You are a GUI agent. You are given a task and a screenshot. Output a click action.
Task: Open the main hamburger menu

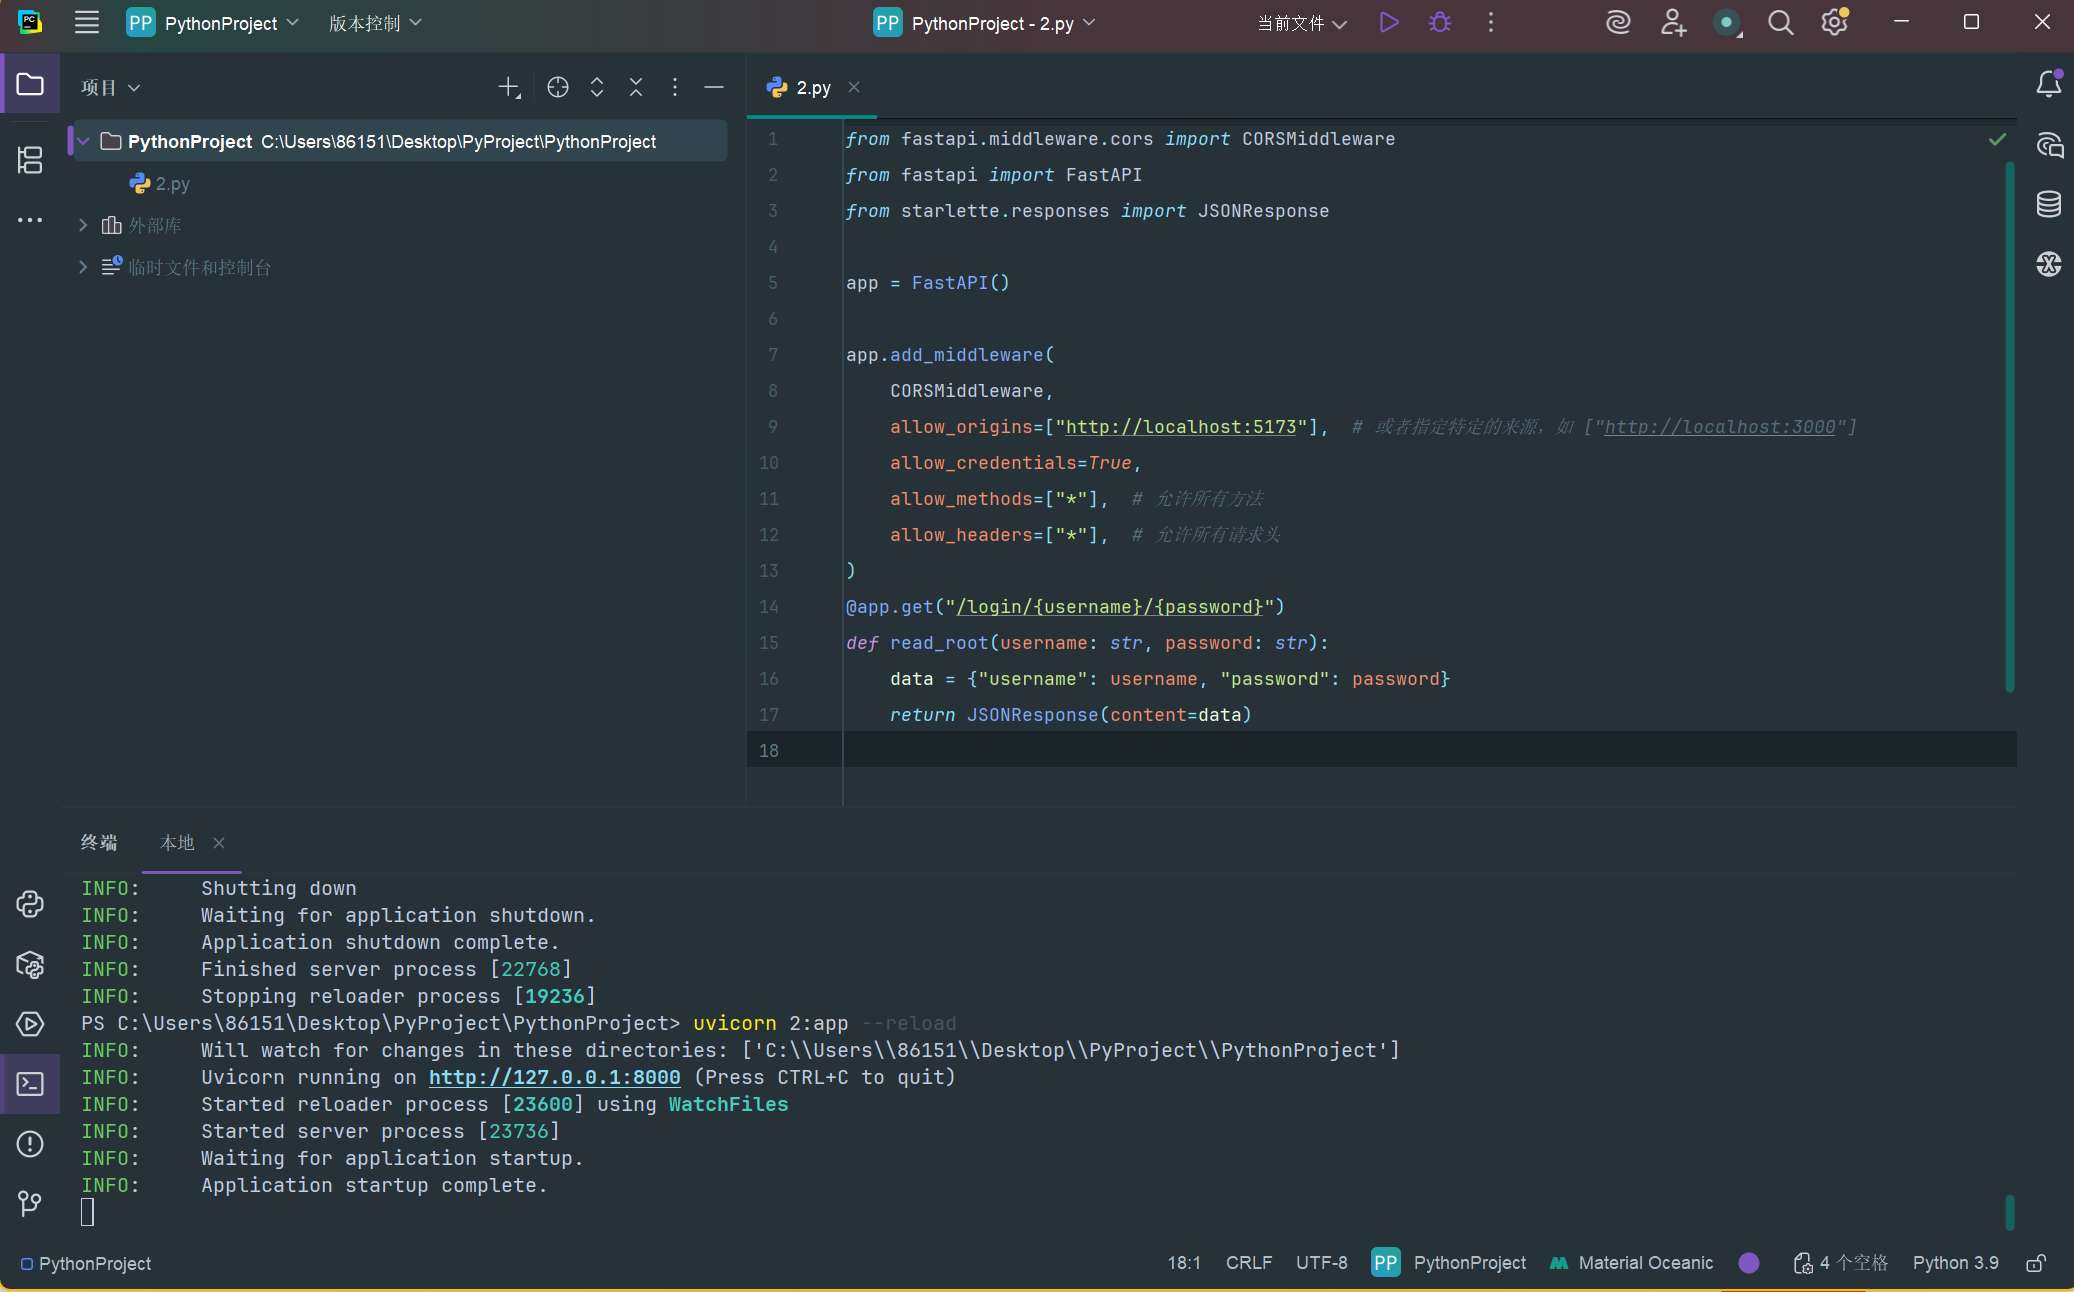(87, 22)
